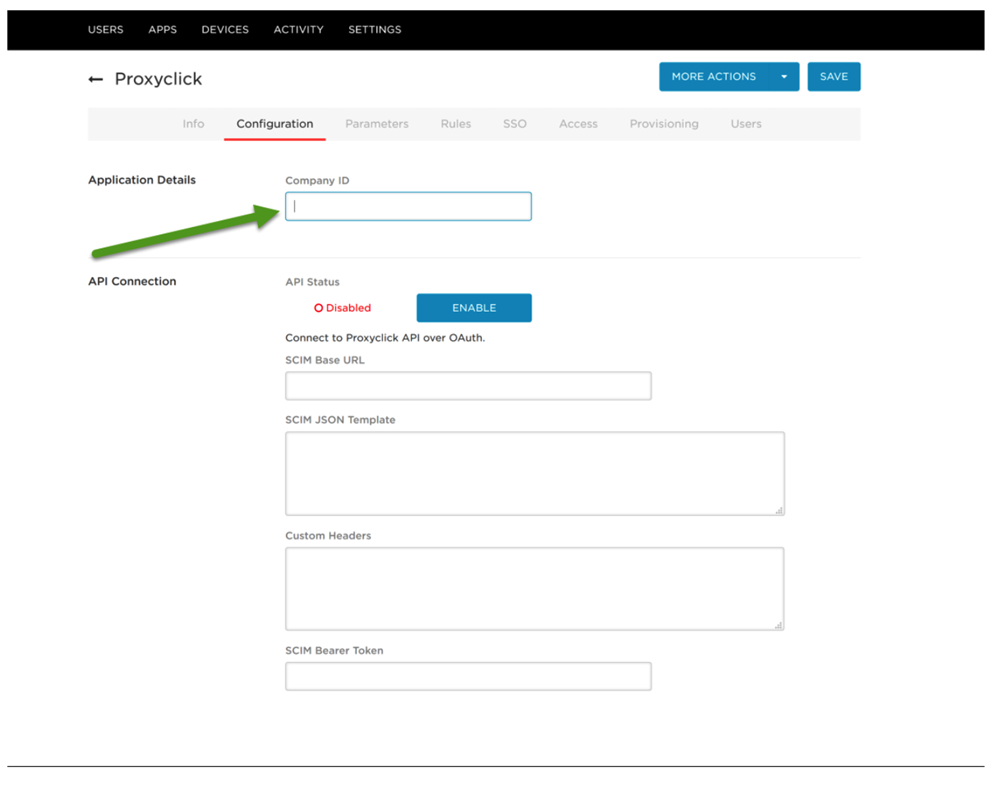Click the MORE ACTIONS button
The height and width of the screenshot is (790, 1000).
(x=714, y=77)
